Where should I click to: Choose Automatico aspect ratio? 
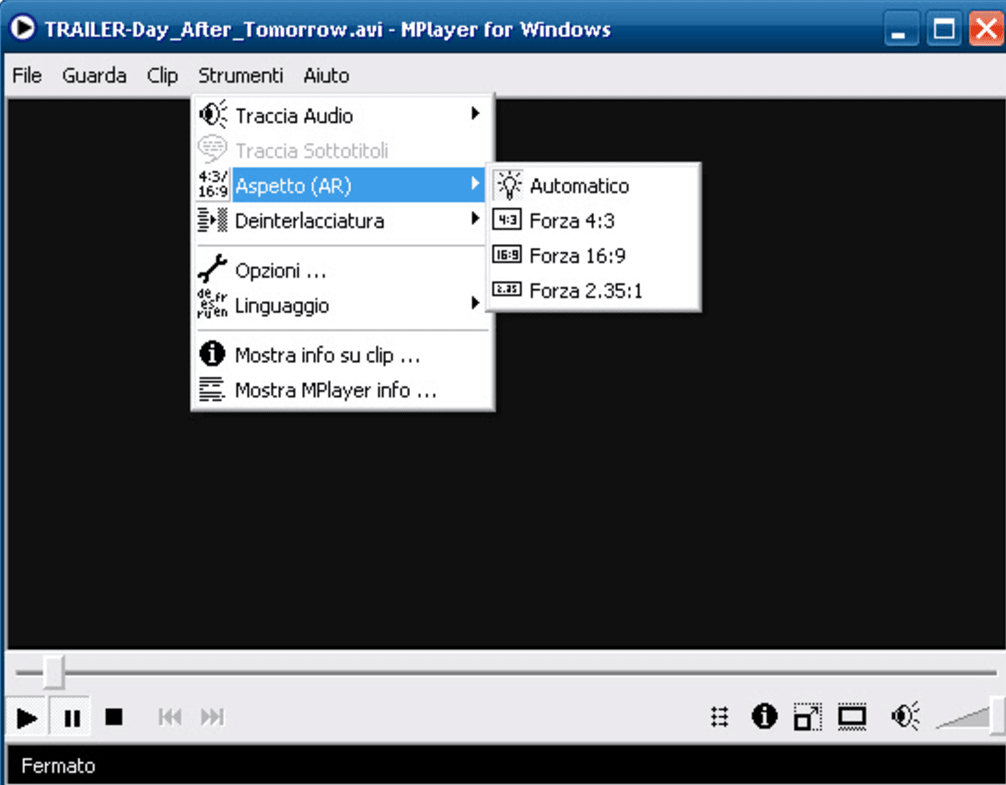tap(578, 185)
